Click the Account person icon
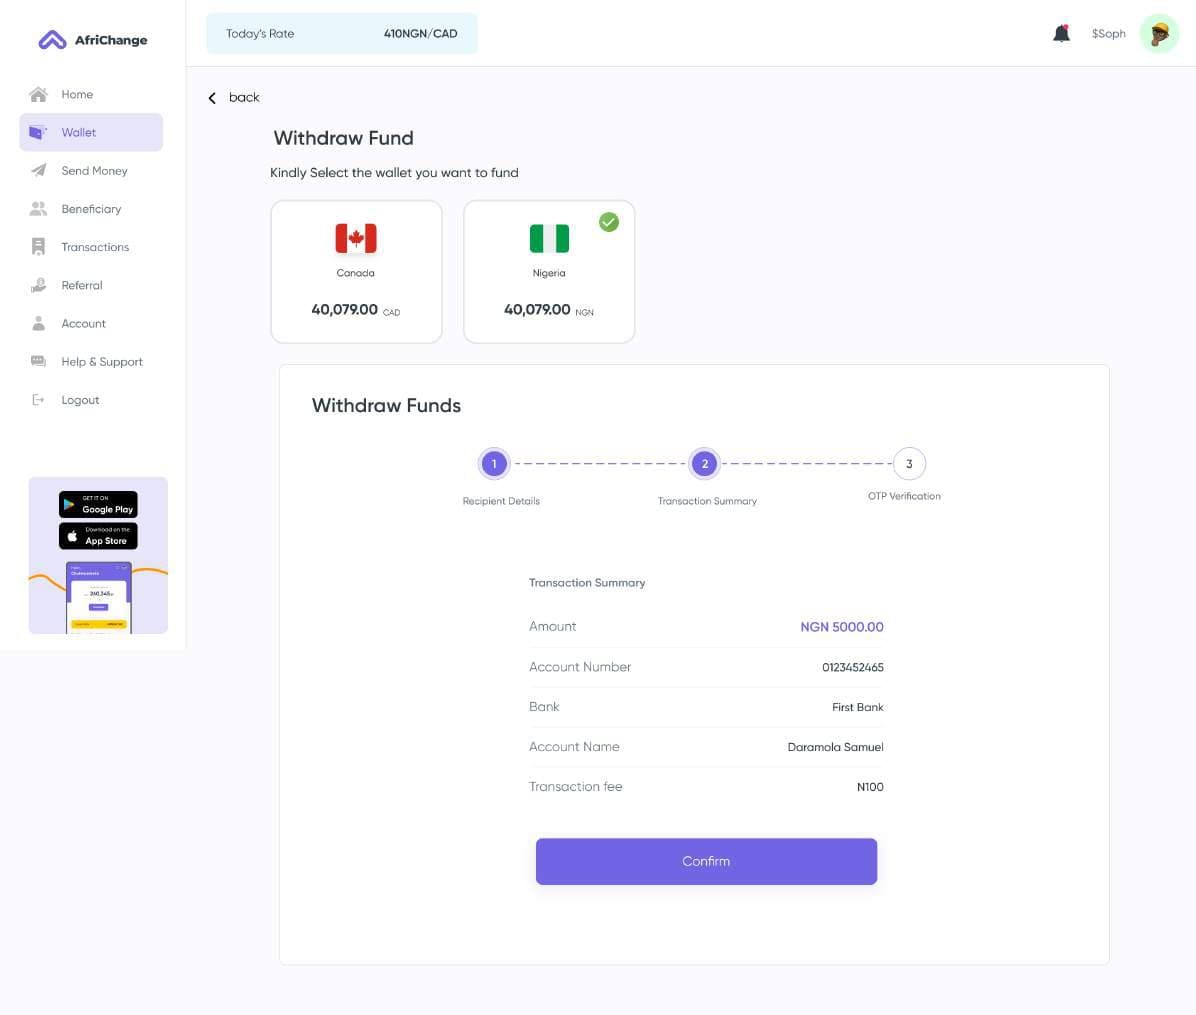This screenshot has height=1015, width=1196. click(x=38, y=323)
